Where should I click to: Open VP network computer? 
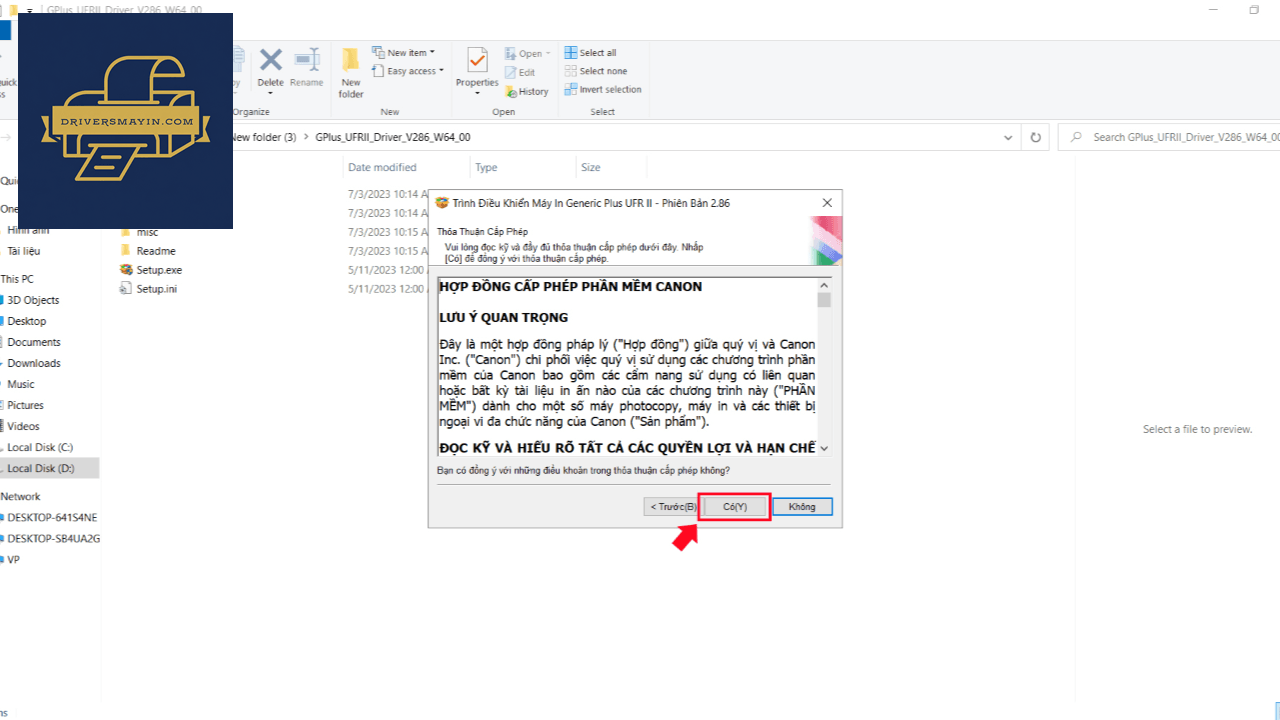[x=13, y=559]
